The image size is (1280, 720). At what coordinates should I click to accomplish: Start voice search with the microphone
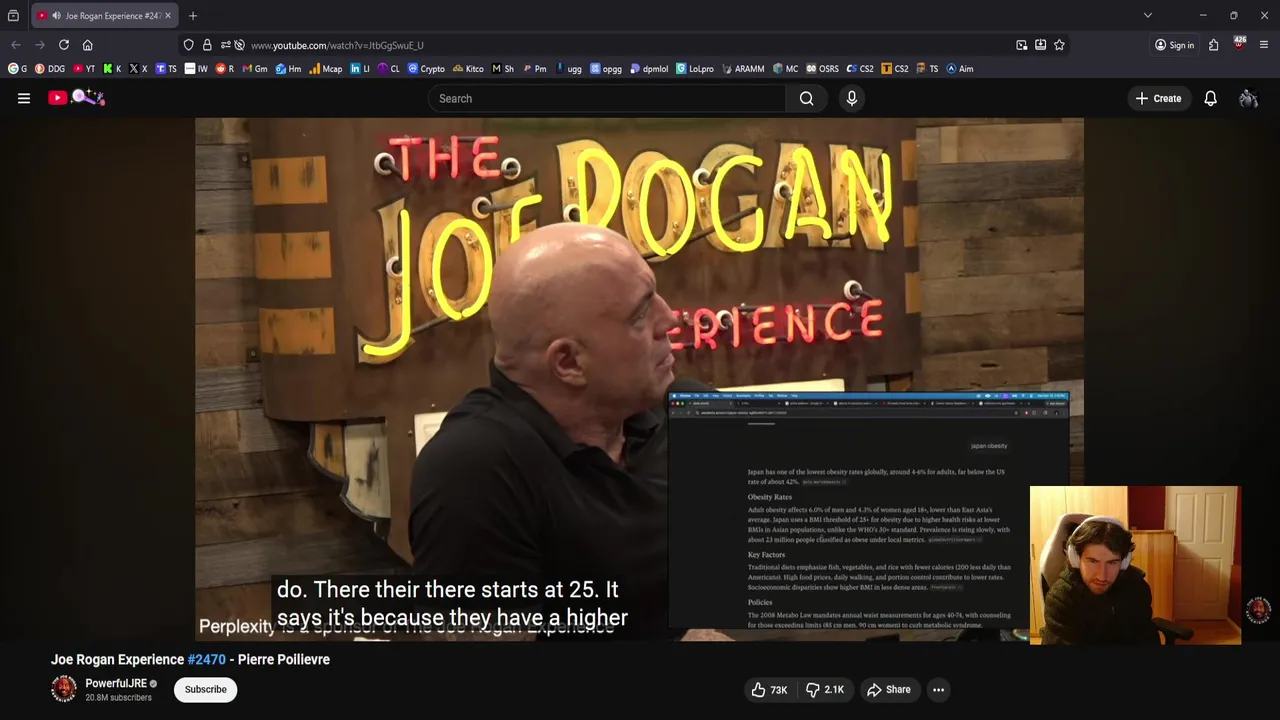point(852,98)
